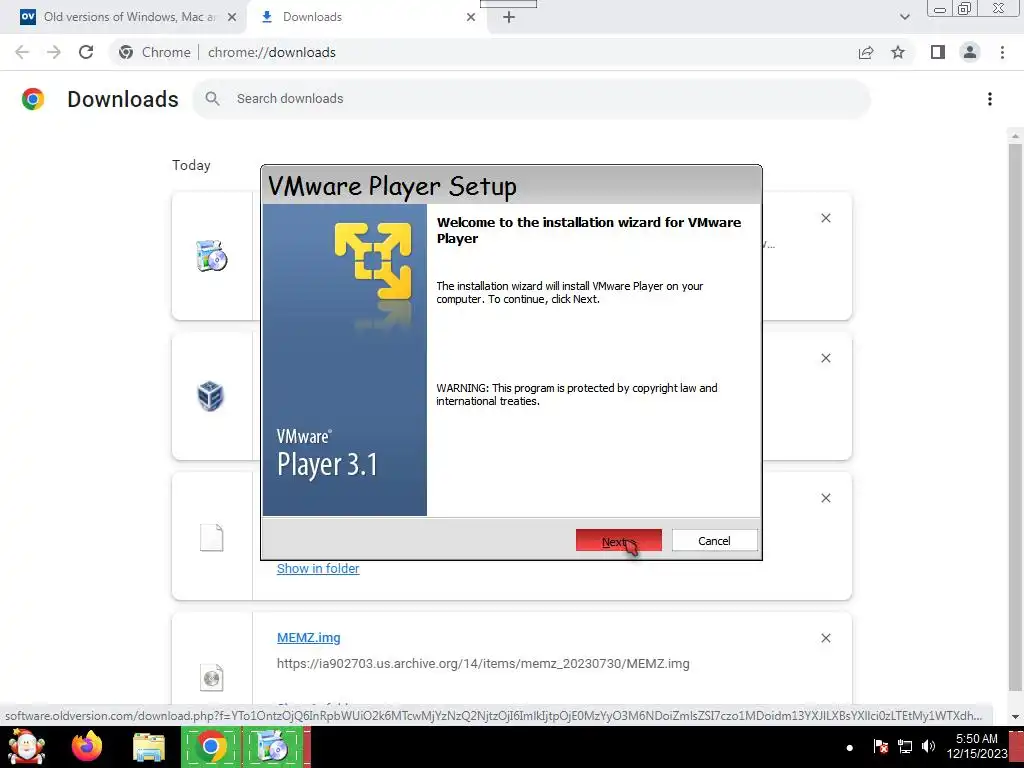Launch Firefox from taskbar
The width and height of the screenshot is (1024, 768).
[x=87, y=746]
